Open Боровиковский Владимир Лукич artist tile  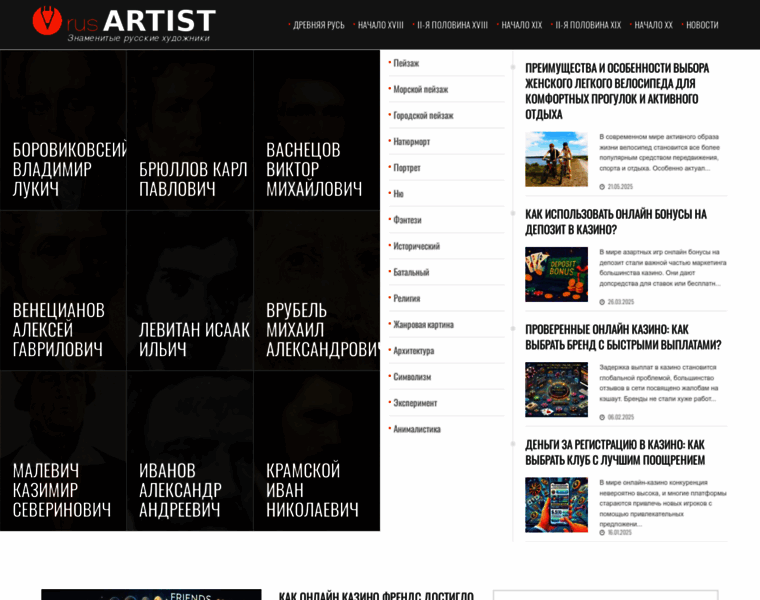click(63, 130)
